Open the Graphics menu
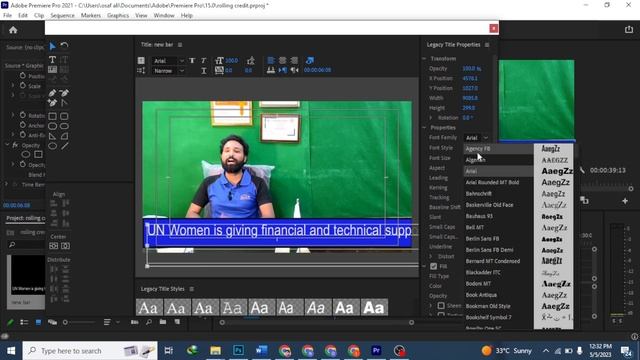Viewport: 640px width, 360px height. click(x=118, y=16)
